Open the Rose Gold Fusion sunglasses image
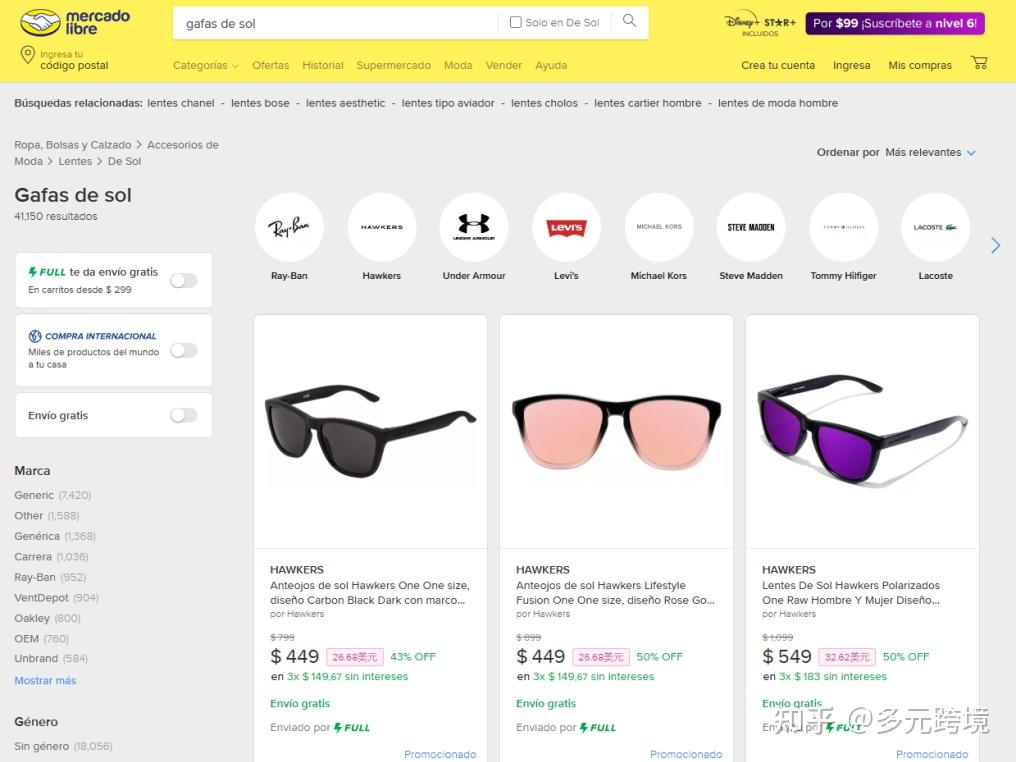 click(616, 432)
